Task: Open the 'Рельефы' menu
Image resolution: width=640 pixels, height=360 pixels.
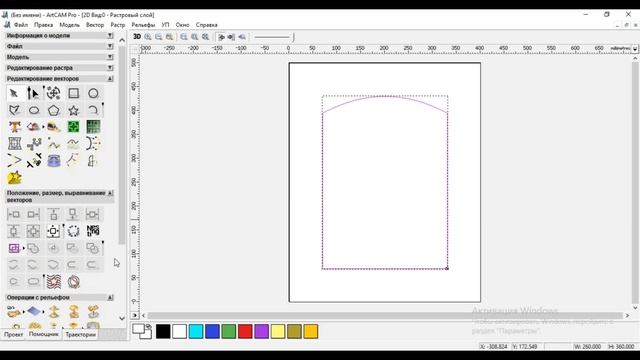Action: point(143,25)
